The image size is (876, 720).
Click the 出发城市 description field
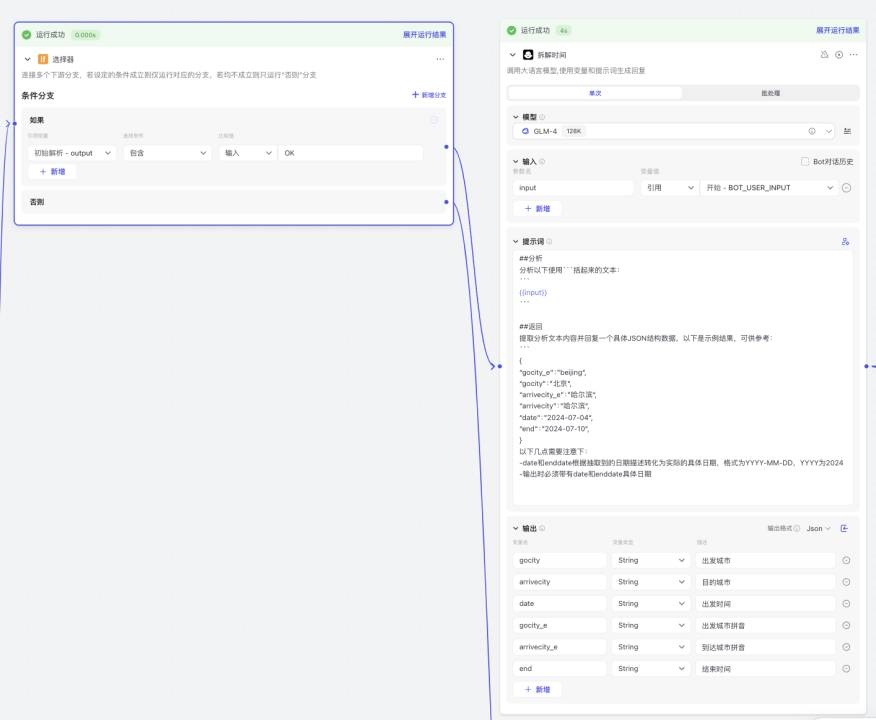[x=765, y=560]
